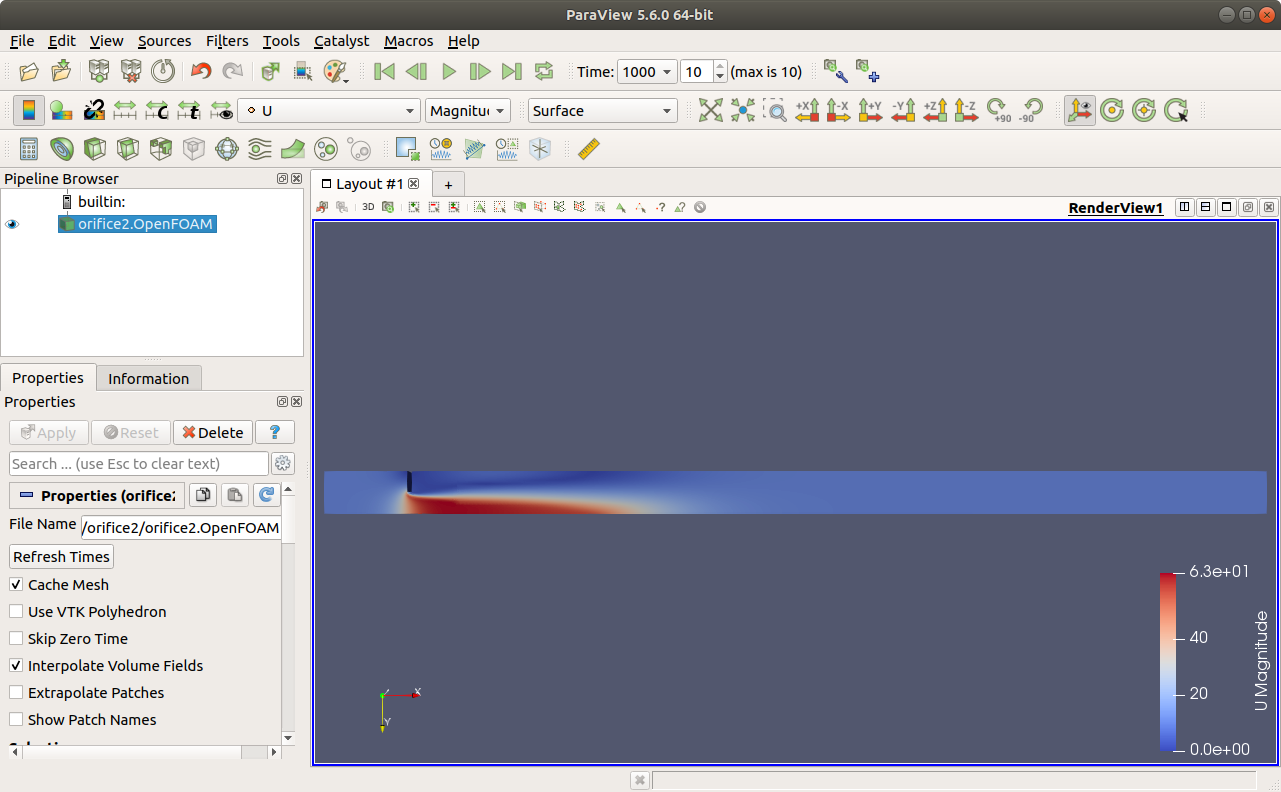Image resolution: width=1281 pixels, height=792 pixels.
Task: Click the Properties search field
Action: click(x=139, y=464)
